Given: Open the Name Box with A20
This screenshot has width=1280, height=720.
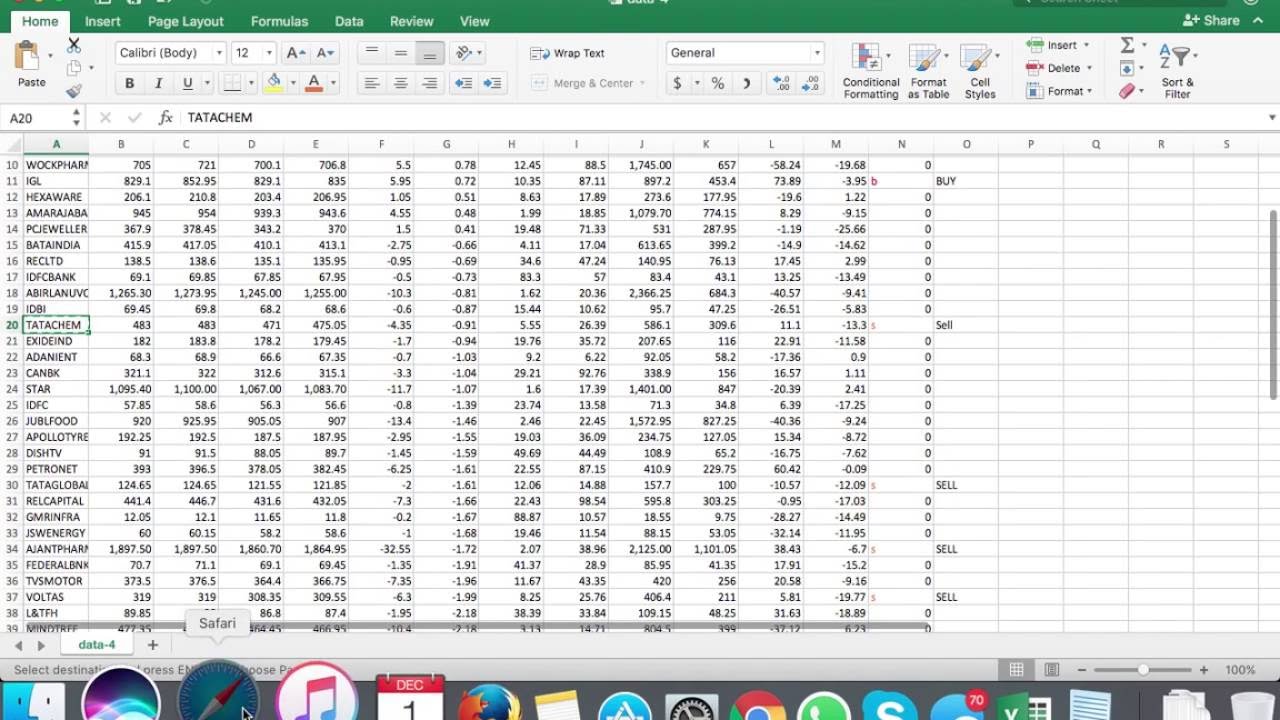Looking at the screenshot, I should [x=44, y=118].
